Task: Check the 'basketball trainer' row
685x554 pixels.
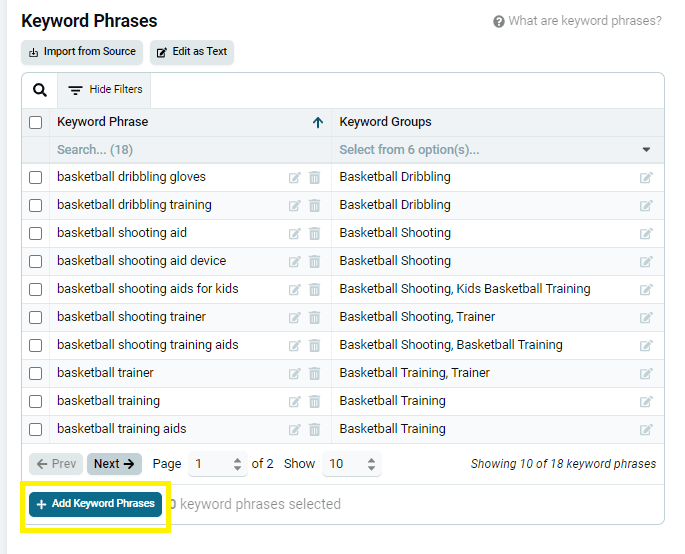Action: click(x=36, y=373)
